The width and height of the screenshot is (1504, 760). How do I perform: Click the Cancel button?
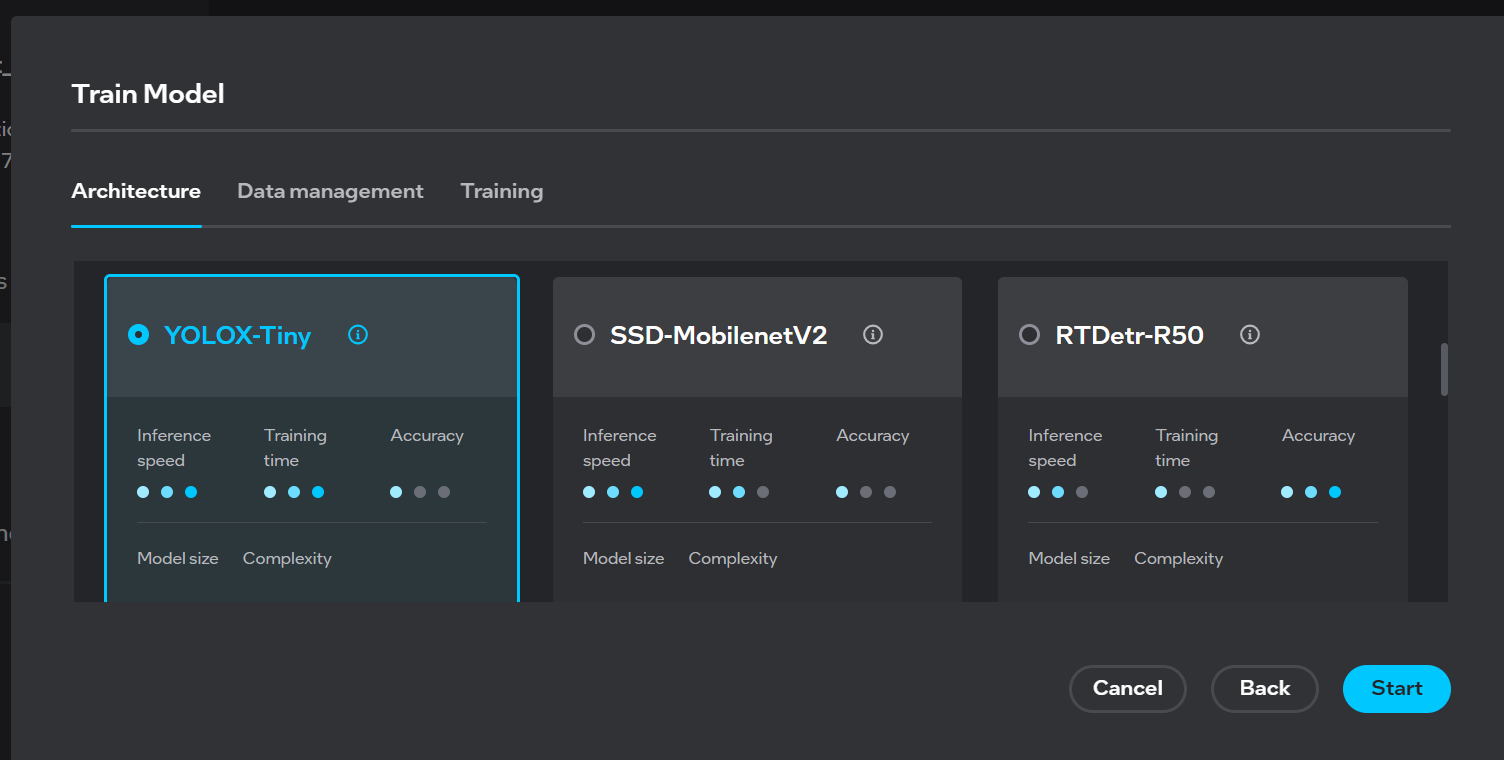(x=1128, y=688)
